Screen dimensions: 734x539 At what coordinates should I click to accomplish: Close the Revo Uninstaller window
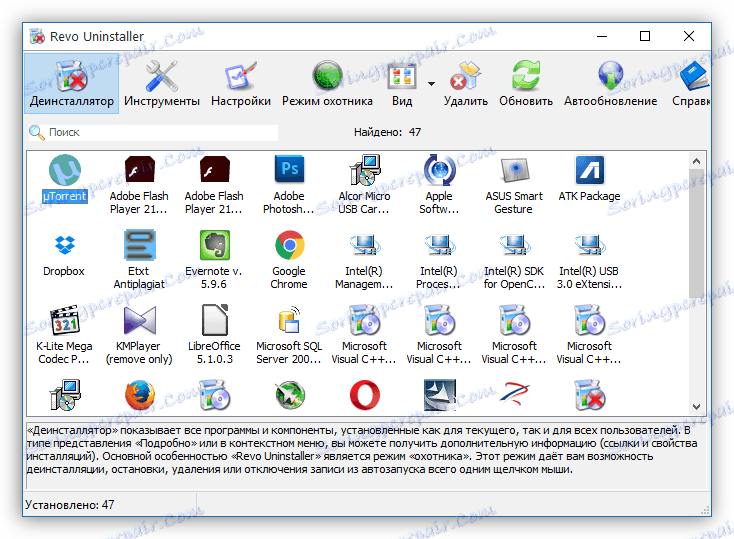tap(689, 36)
